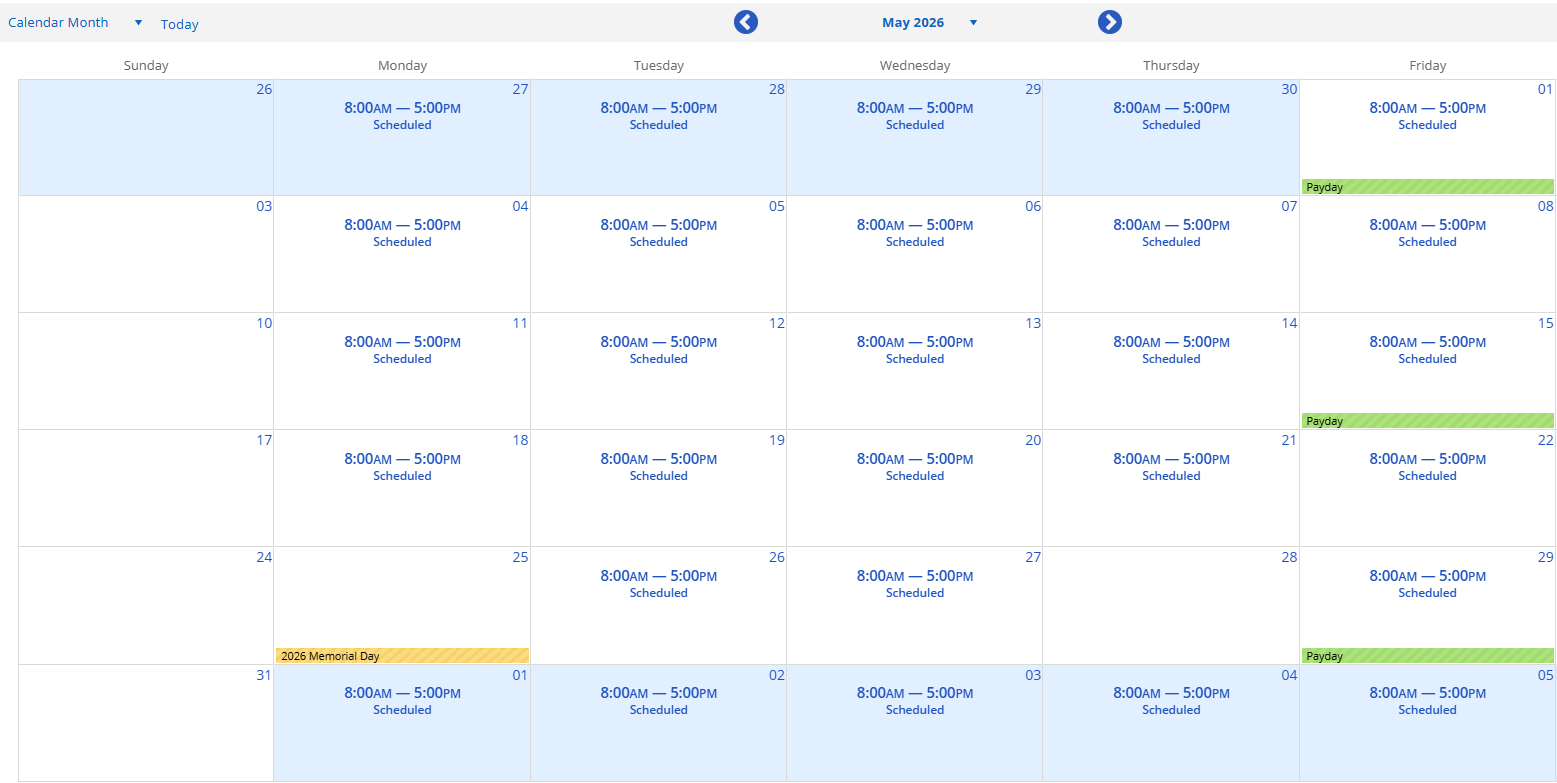Select the scheduled shift on Monday June 01

402,701
